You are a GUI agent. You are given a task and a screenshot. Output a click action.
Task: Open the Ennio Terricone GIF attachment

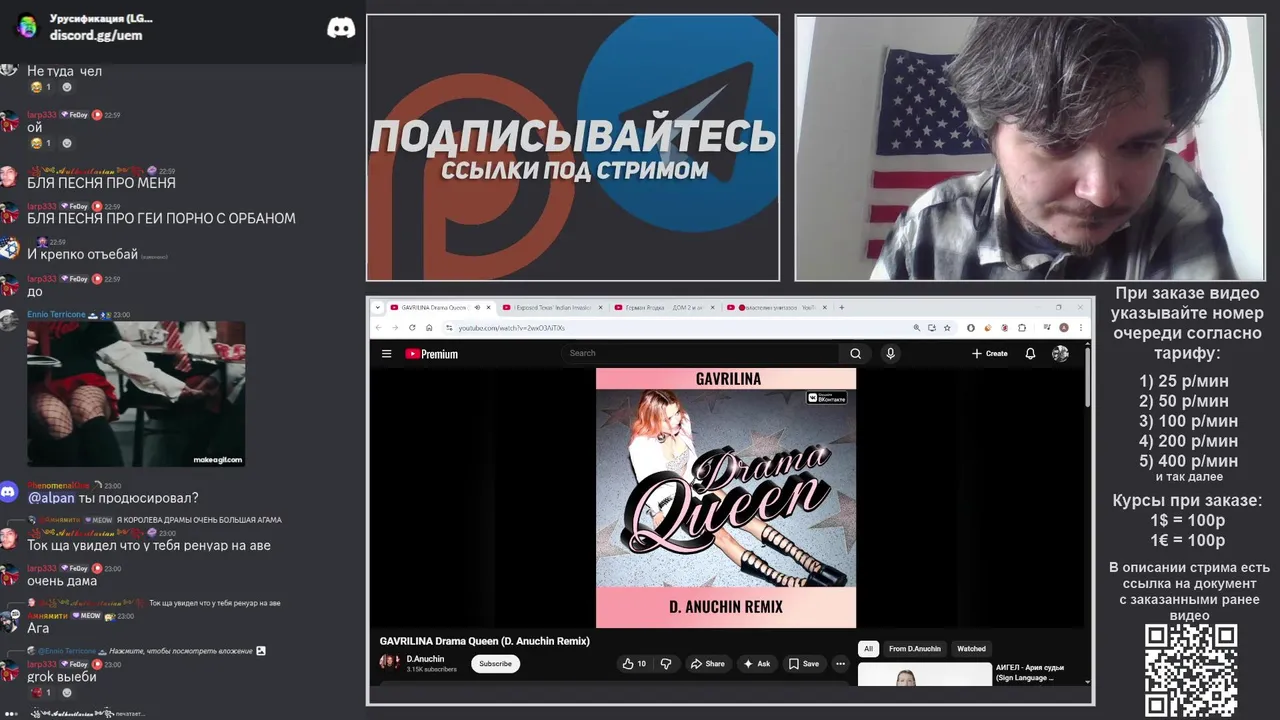(136, 394)
